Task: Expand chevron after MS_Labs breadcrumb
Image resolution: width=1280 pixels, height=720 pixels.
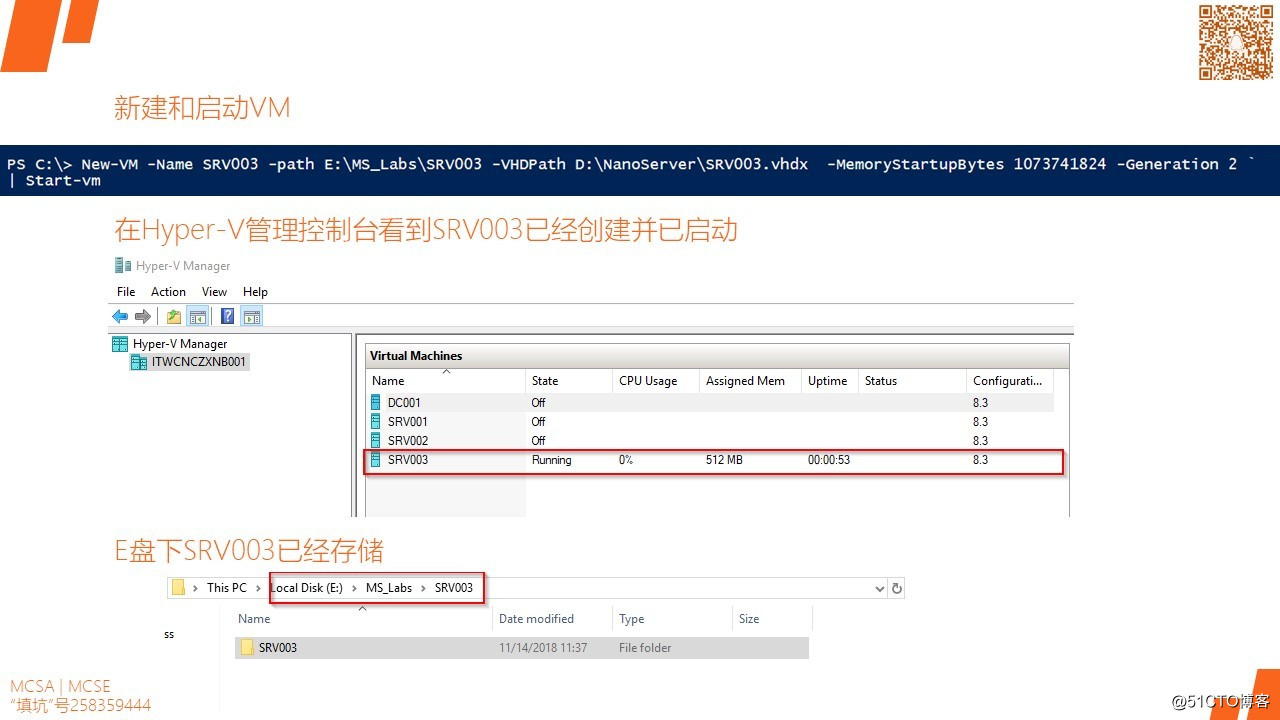Action: (x=424, y=588)
